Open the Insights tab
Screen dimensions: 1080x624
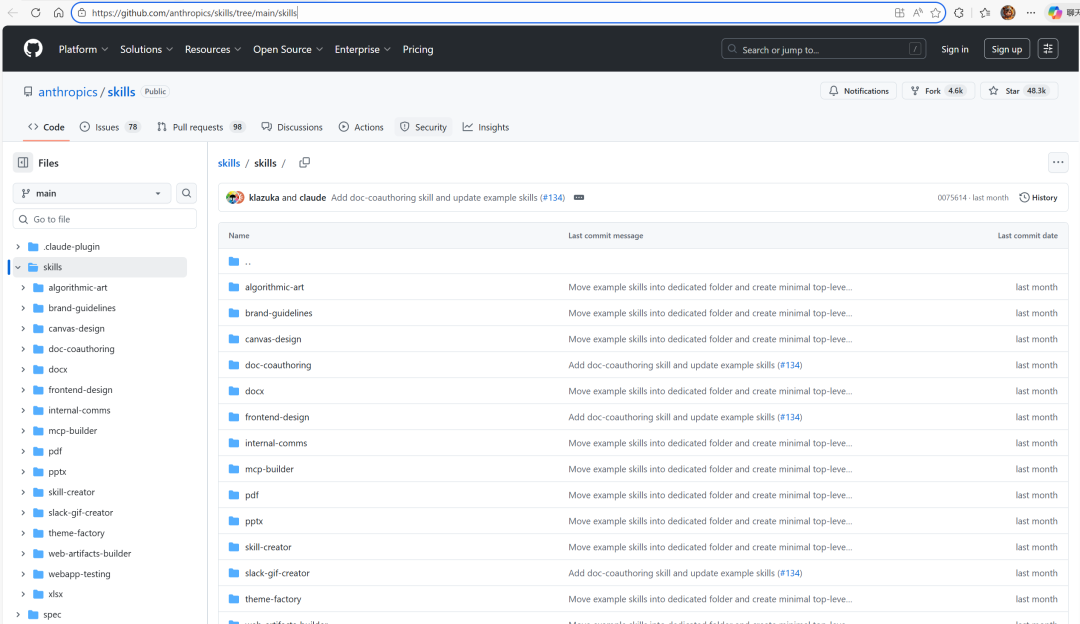[486, 127]
